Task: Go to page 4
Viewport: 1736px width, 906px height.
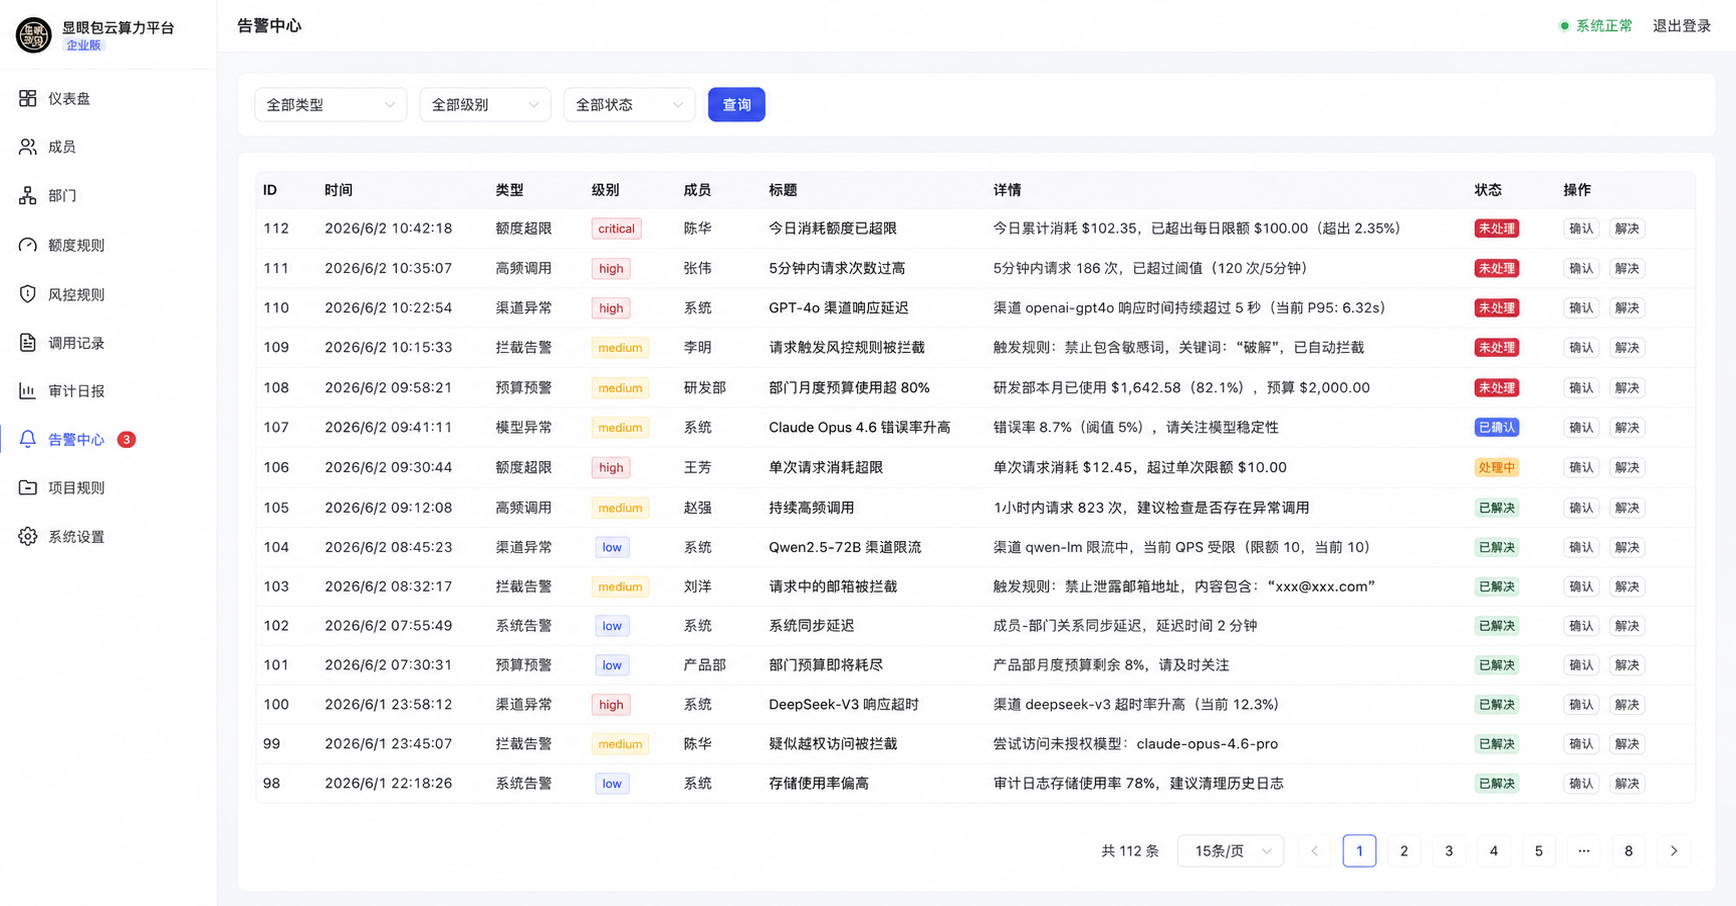Action: [1494, 851]
